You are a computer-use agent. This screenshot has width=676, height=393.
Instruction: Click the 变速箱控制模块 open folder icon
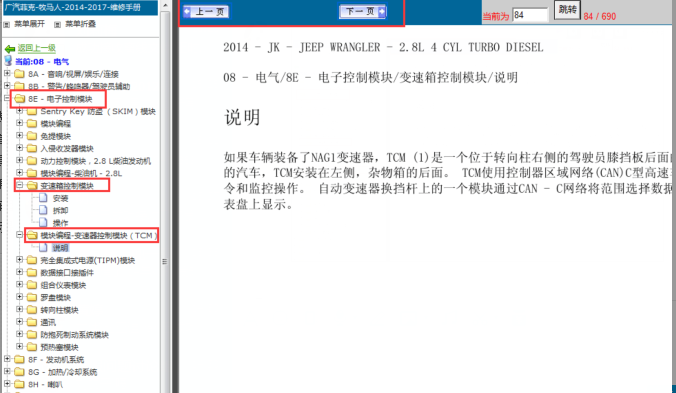(x=31, y=186)
